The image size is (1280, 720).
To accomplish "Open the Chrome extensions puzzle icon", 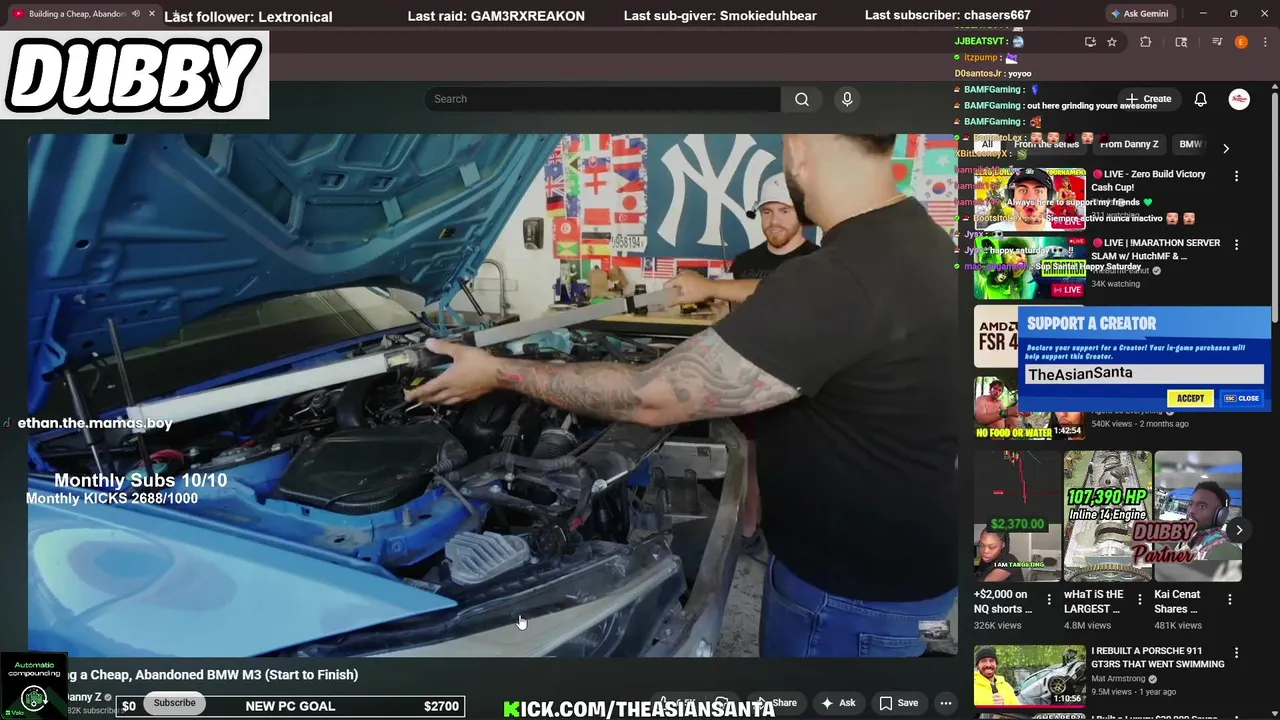I will click(1146, 42).
